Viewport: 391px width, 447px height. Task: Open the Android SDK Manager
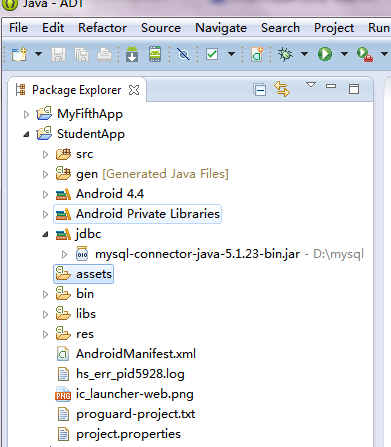[x=132, y=54]
